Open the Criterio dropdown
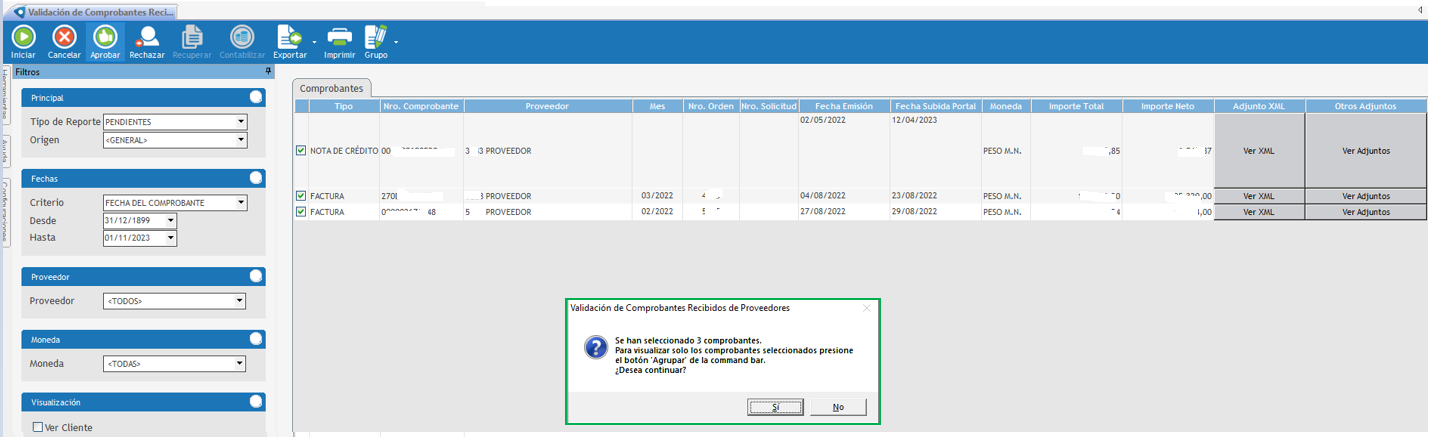 [240, 202]
